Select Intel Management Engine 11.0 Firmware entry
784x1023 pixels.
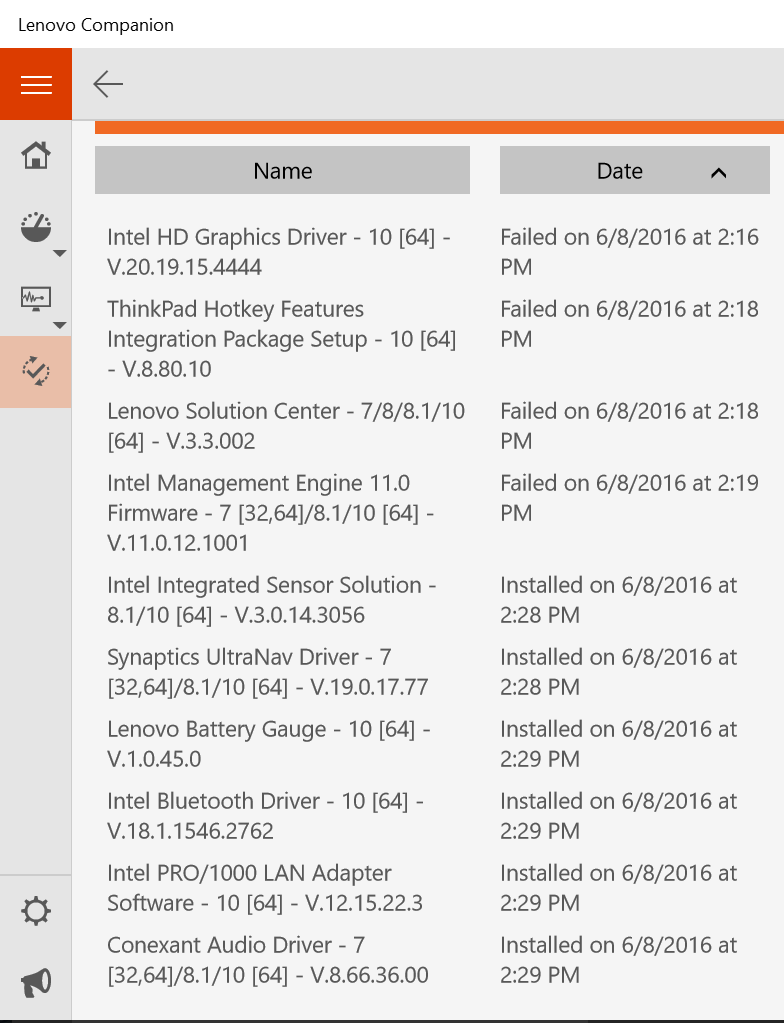[x=271, y=513]
